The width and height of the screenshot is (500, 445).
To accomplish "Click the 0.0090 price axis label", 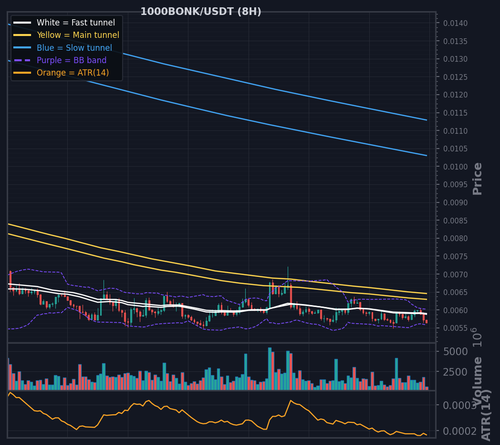I will coord(455,203).
